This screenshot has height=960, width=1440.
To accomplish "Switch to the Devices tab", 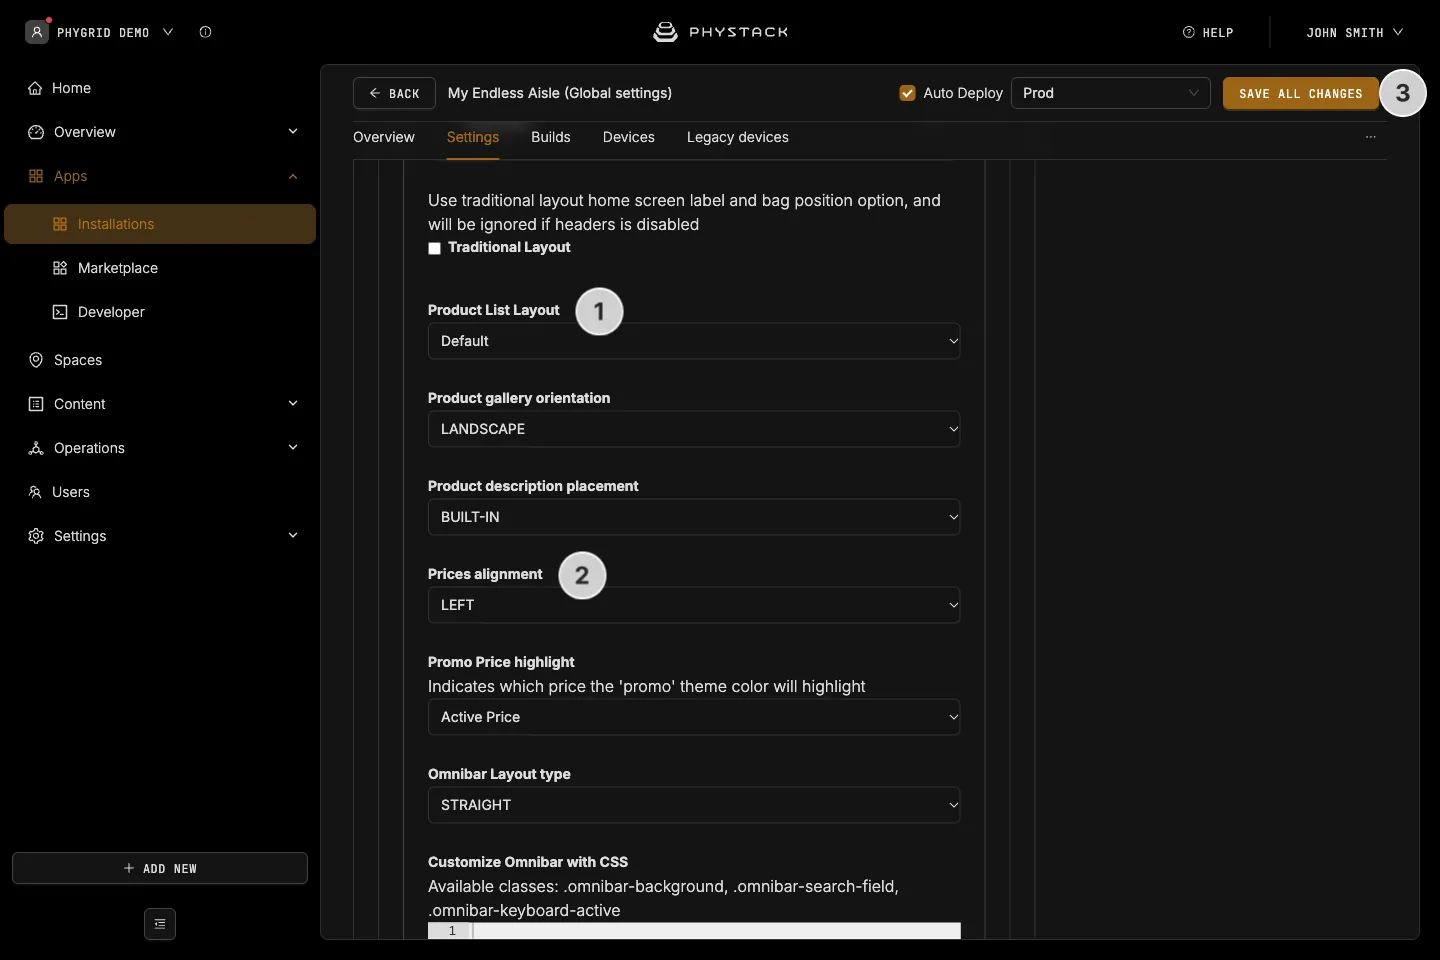I will point(629,137).
